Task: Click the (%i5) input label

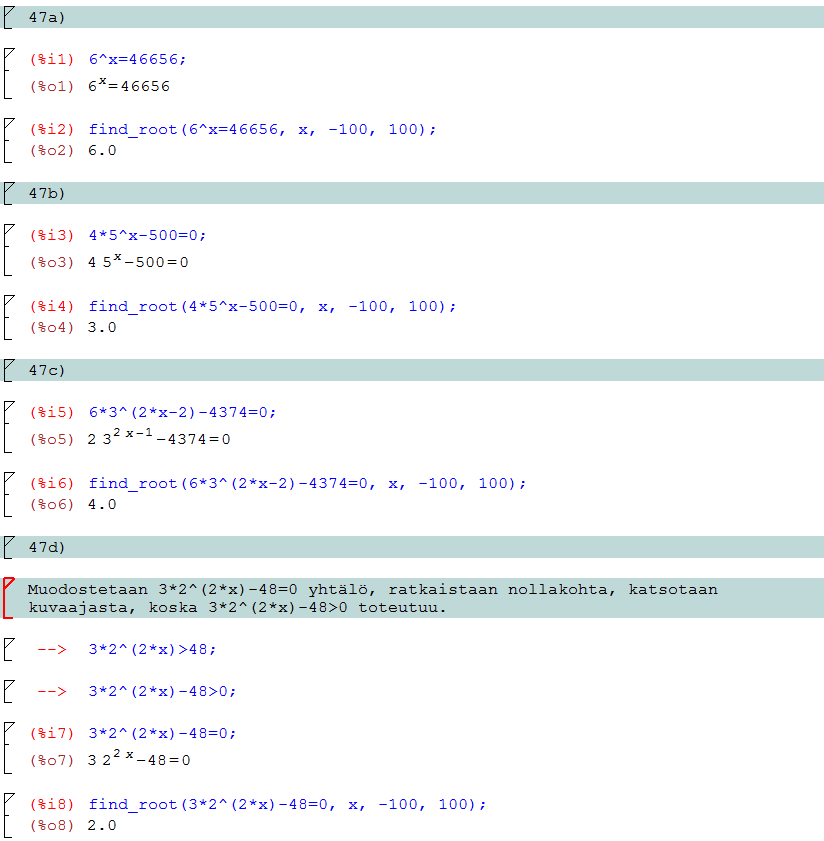Action: pos(52,412)
